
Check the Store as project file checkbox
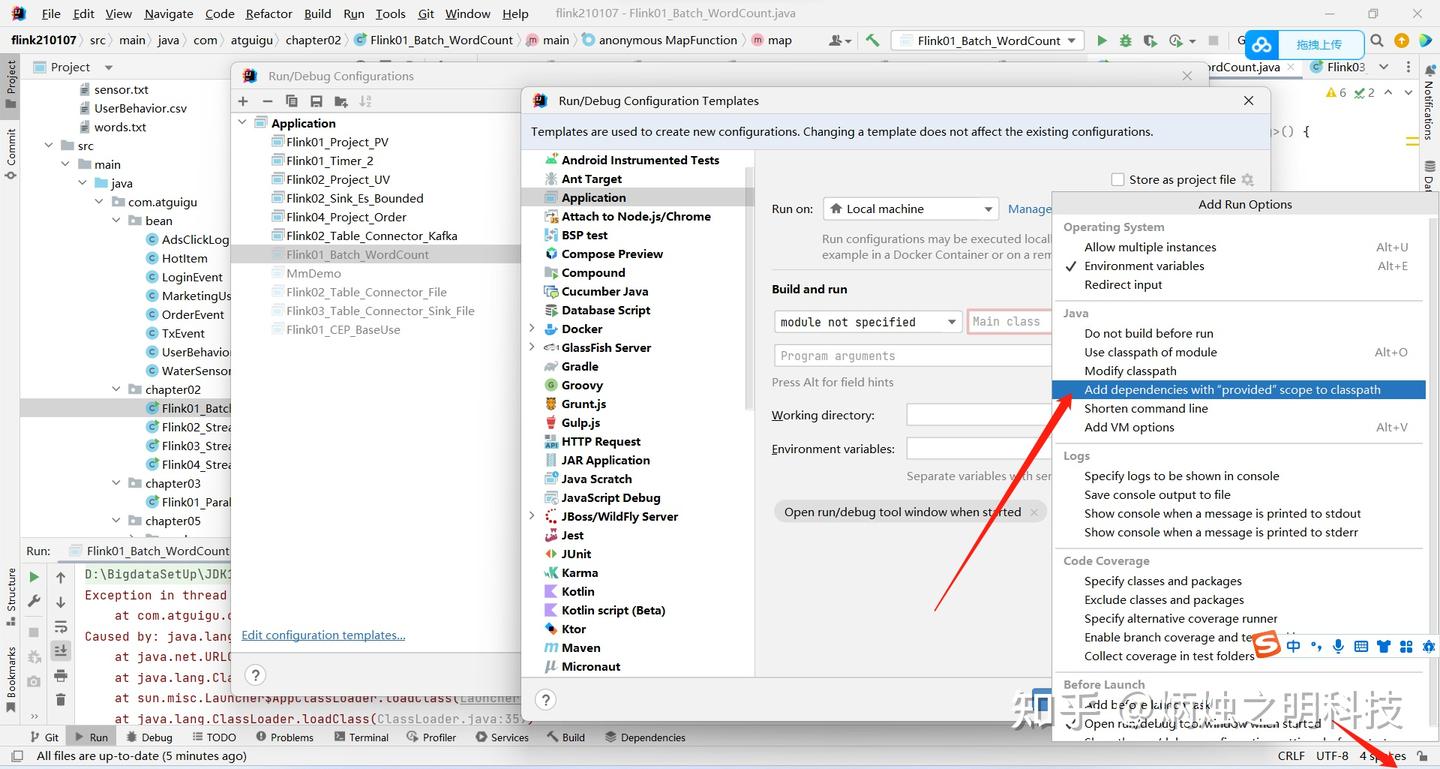pos(1117,179)
